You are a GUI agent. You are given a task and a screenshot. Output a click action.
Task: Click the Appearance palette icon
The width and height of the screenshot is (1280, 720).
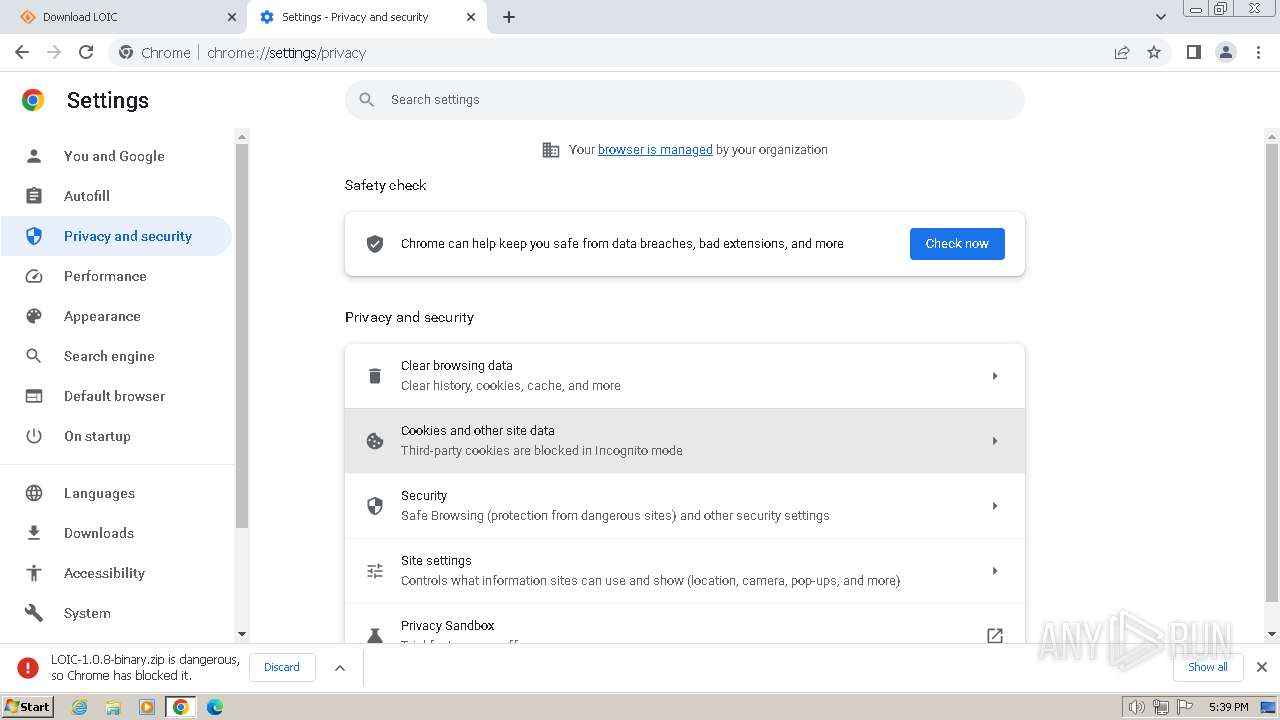(34, 316)
